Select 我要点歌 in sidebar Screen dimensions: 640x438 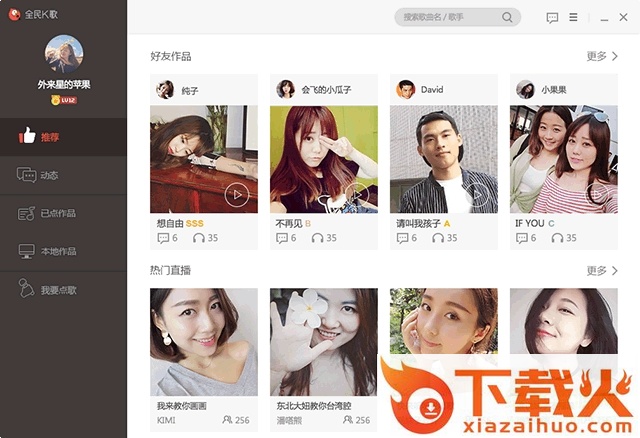[x=63, y=290]
